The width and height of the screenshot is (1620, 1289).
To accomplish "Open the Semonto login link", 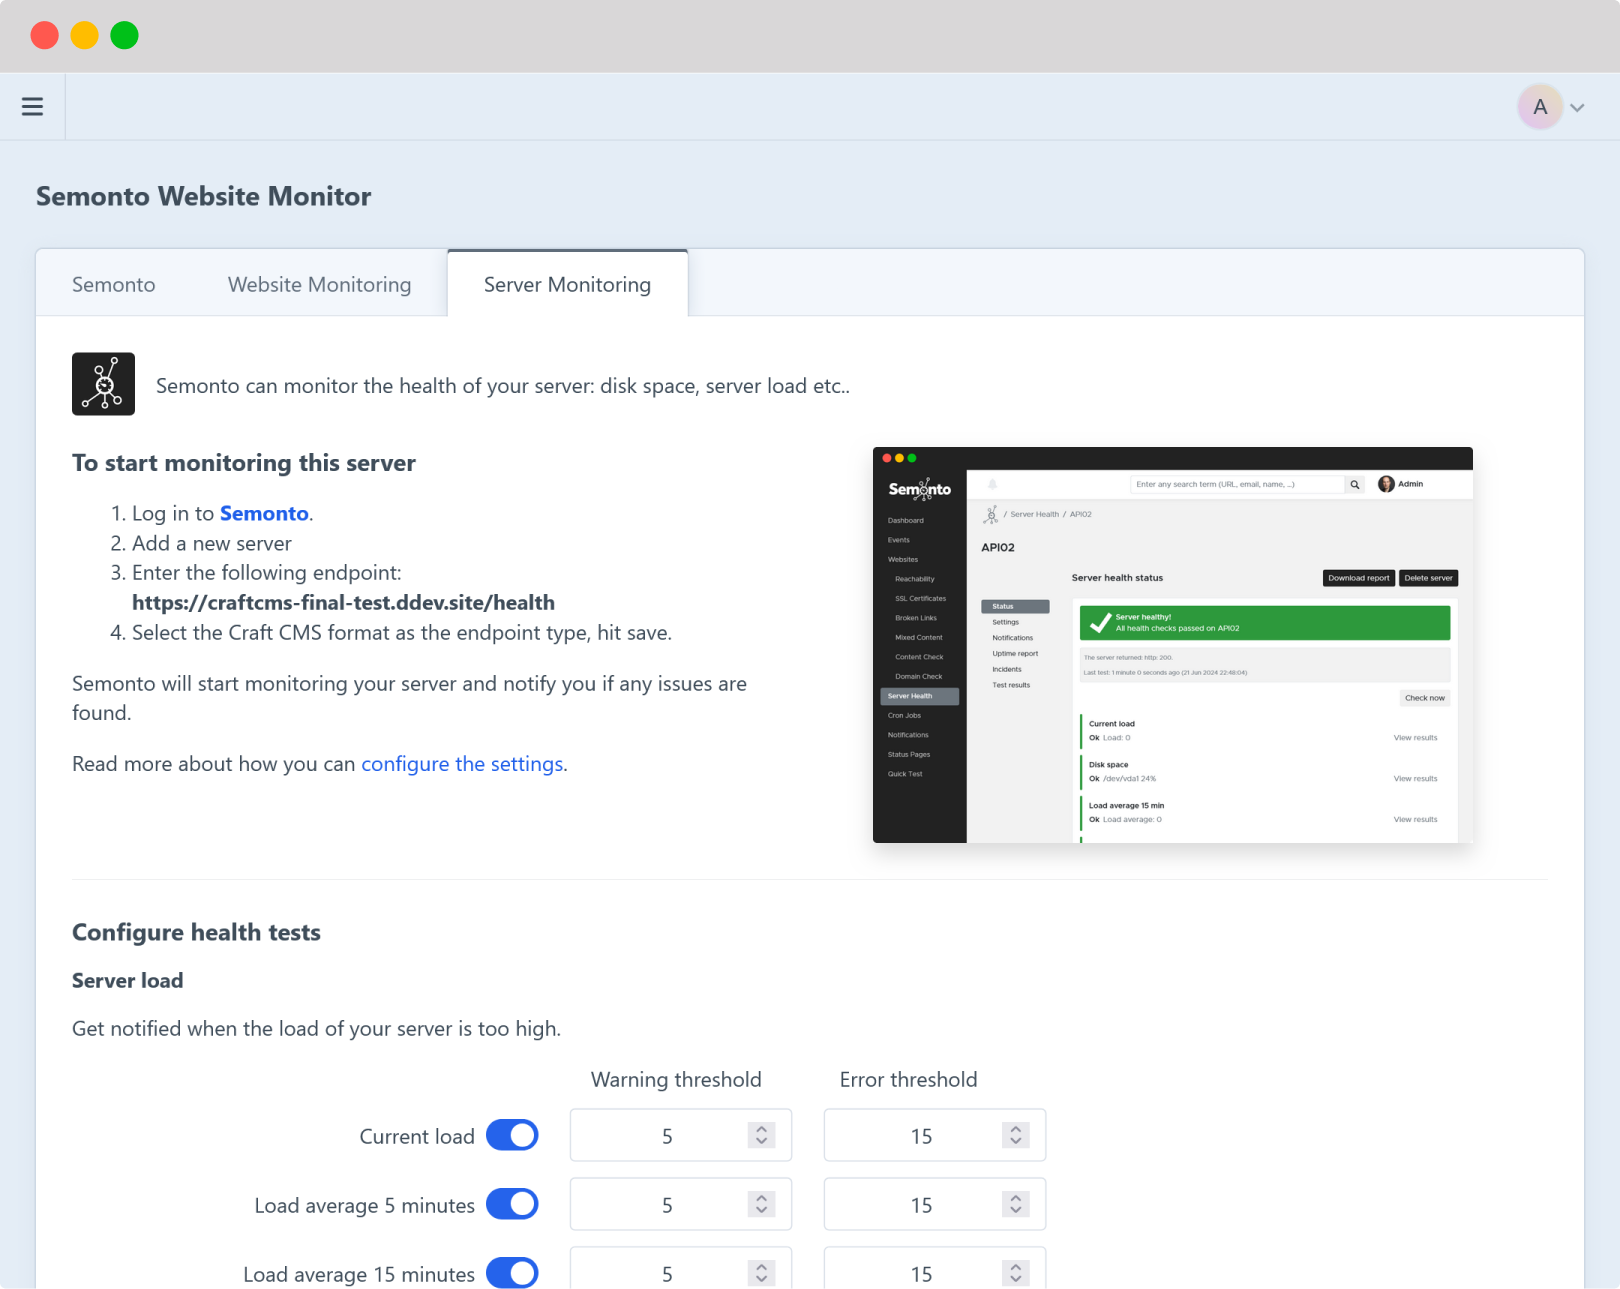I will click(264, 513).
